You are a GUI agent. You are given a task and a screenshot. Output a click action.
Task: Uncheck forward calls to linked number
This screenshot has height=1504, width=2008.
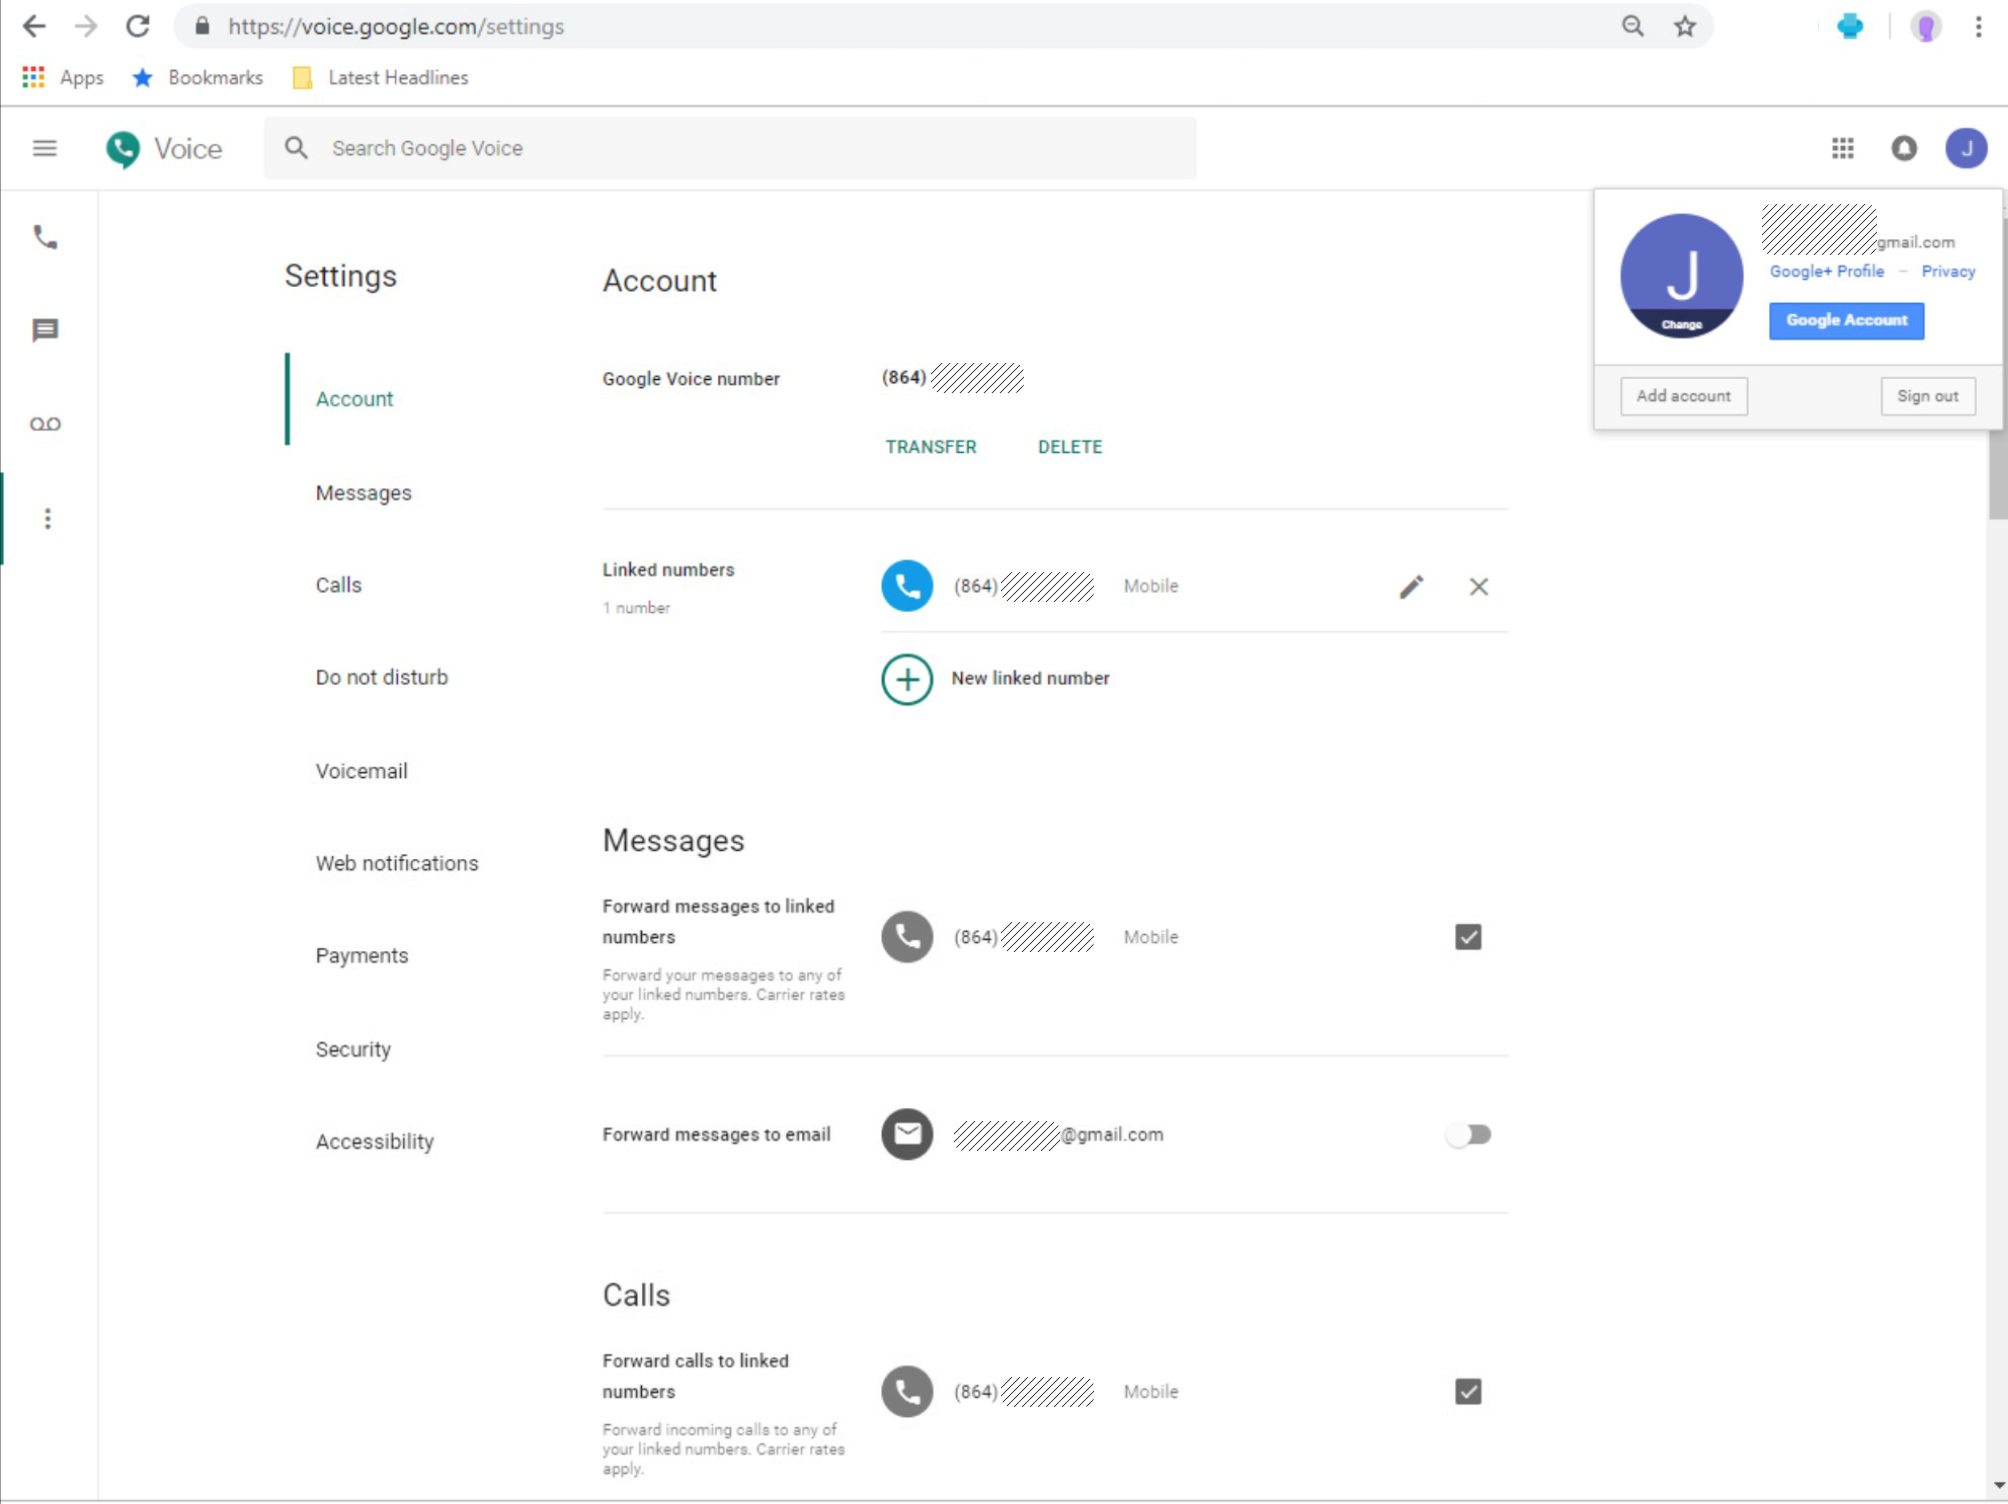coord(1467,1391)
